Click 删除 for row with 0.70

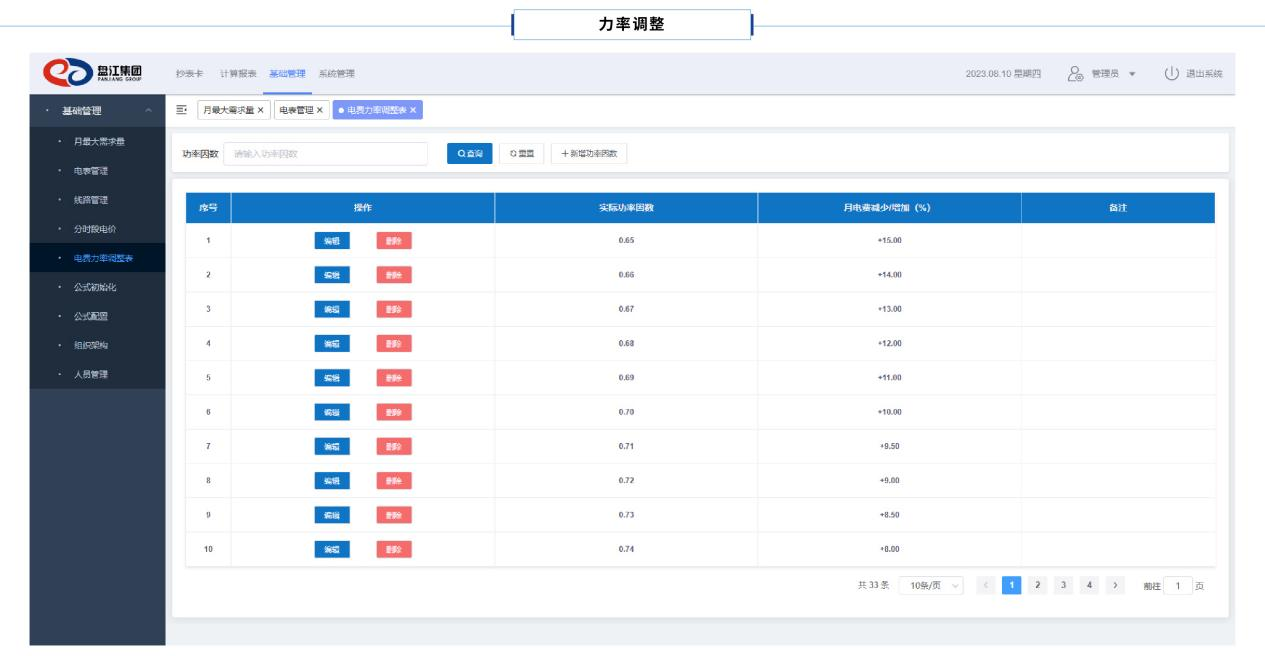click(x=394, y=412)
